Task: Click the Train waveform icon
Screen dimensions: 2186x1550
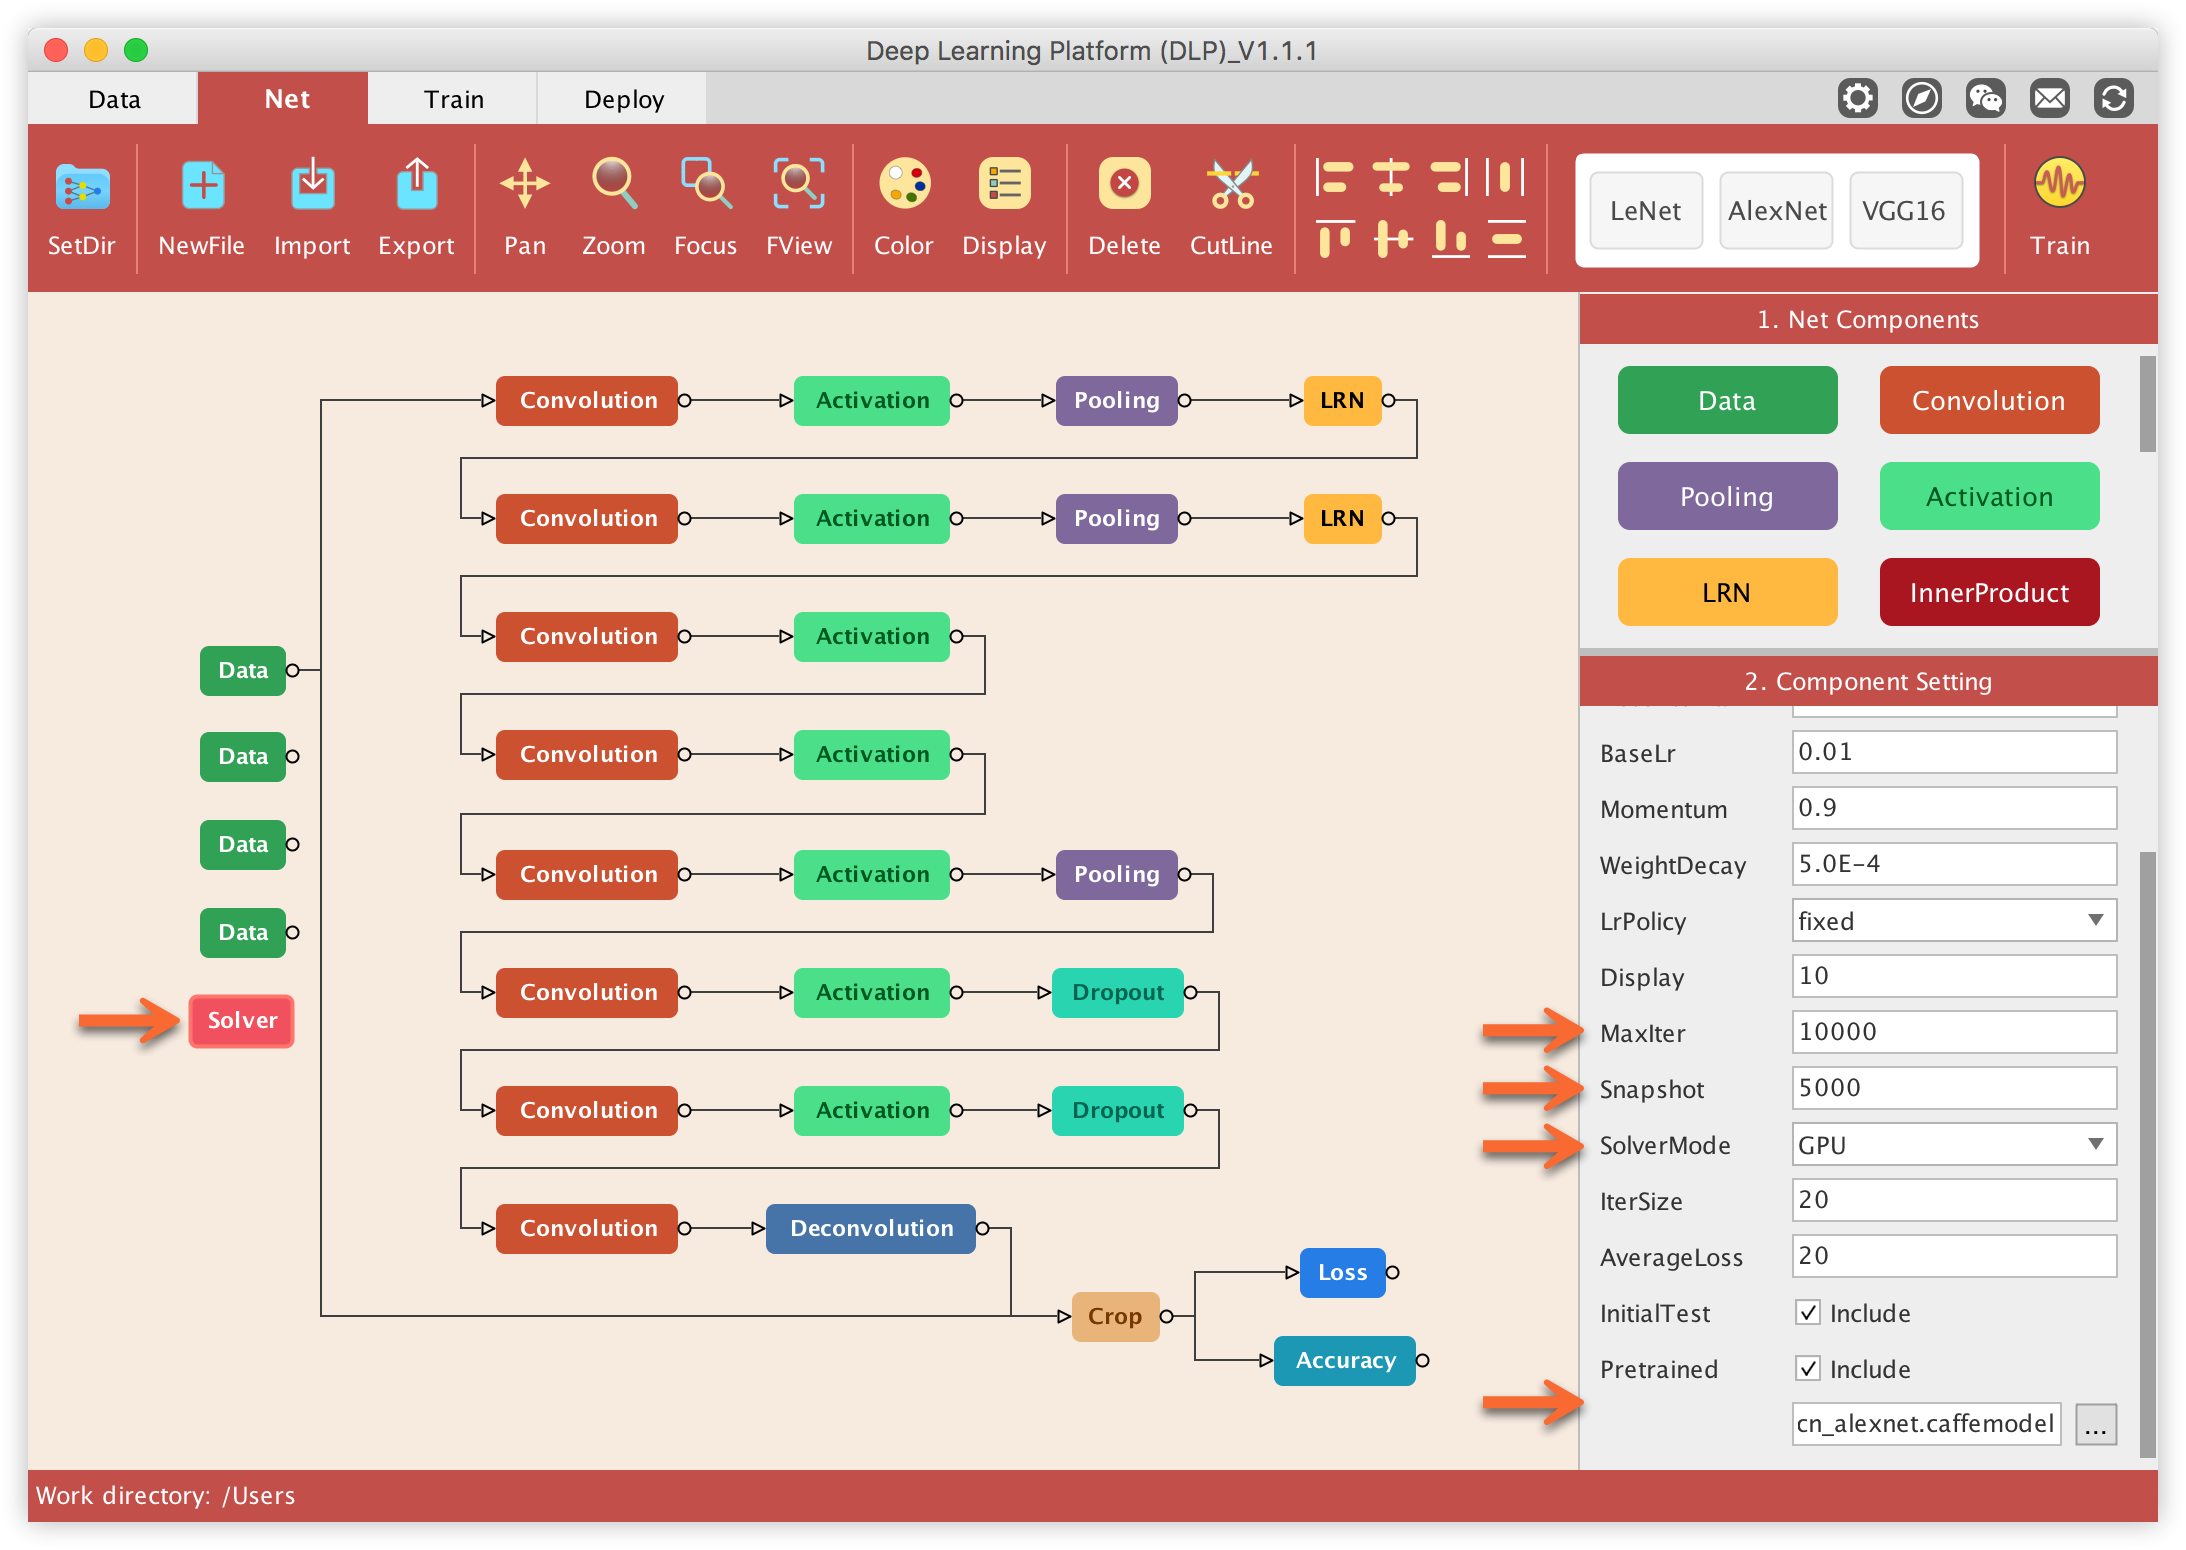Action: click(2059, 186)
